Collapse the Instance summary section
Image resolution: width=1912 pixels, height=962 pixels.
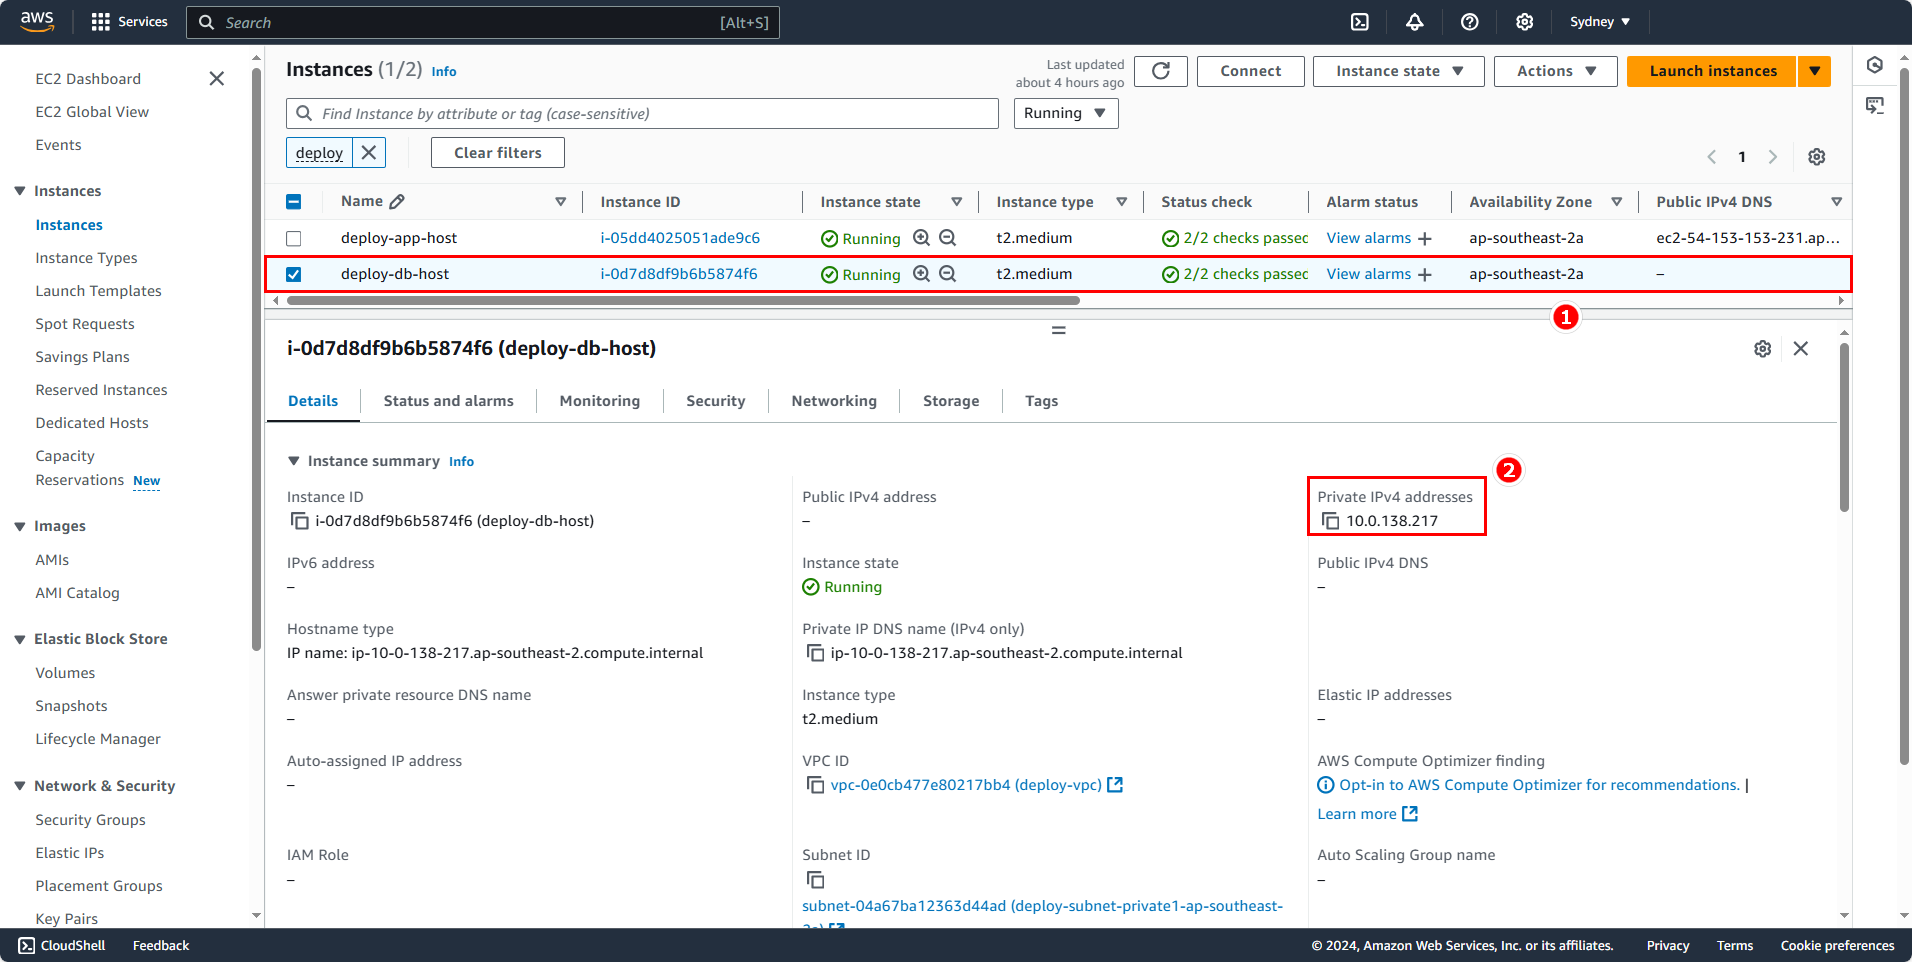(x=294, y=461)
